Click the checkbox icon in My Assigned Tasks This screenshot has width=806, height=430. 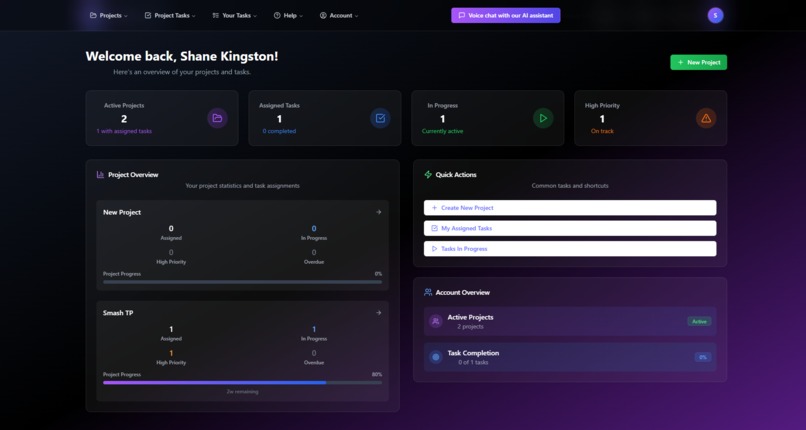(x=434, y=228)
